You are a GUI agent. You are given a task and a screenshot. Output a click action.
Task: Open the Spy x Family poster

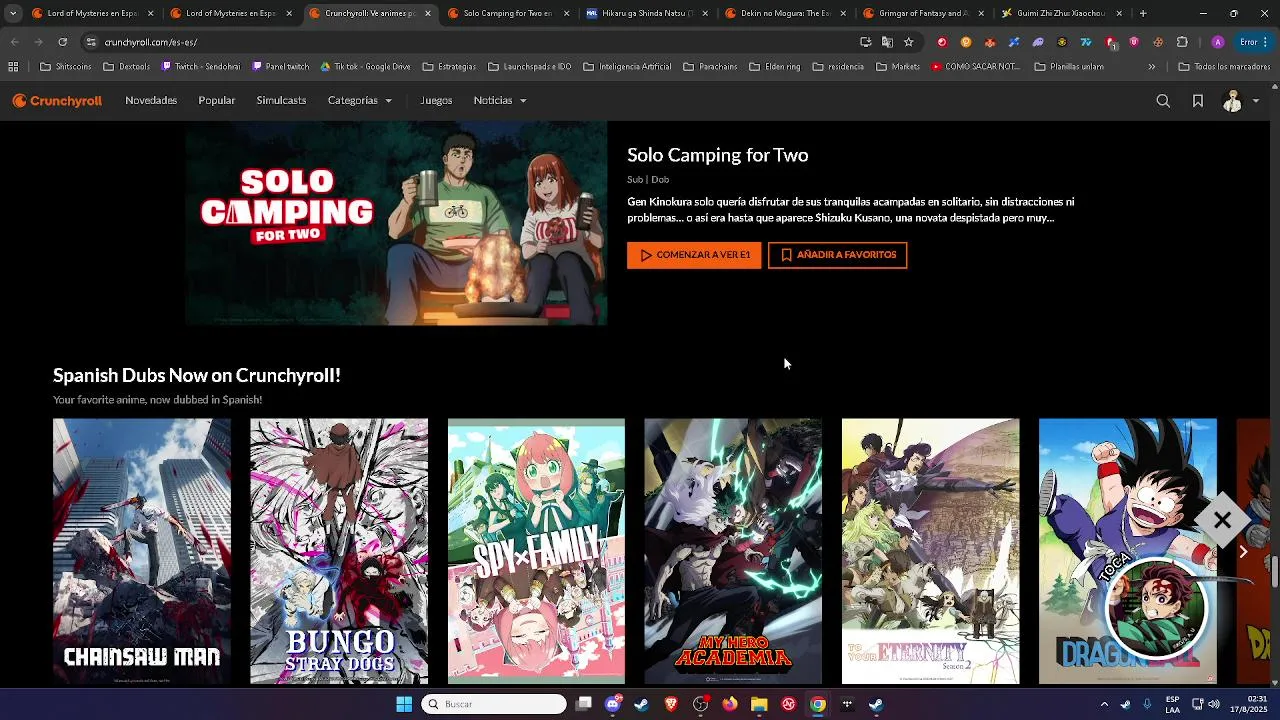pyautogui.click(x=536, y=551)
